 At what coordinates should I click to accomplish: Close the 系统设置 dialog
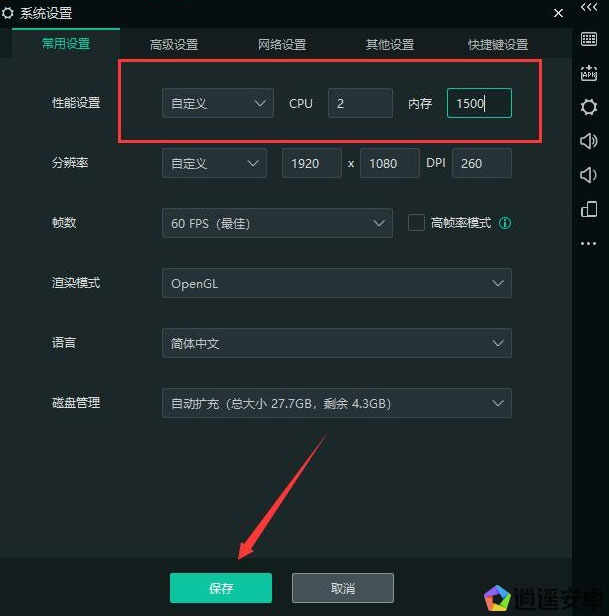[x=558, y=13]
